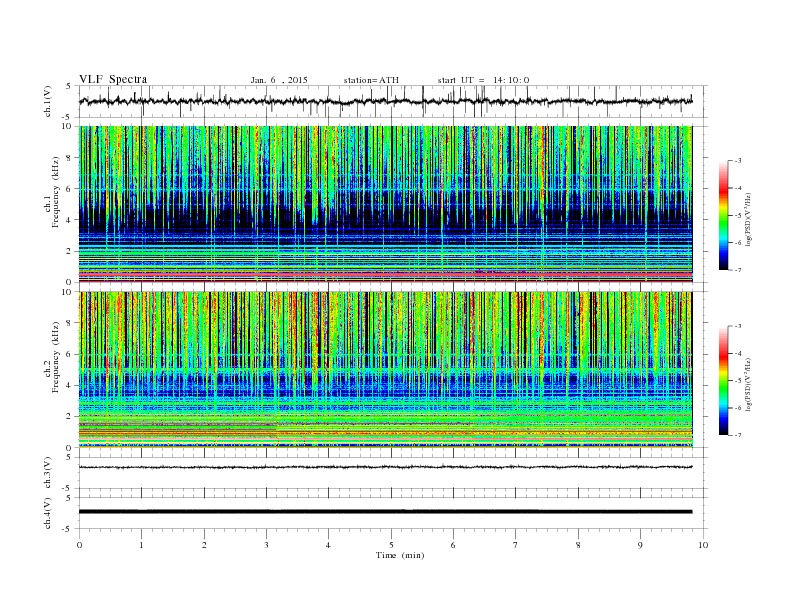Click the "ch.1(V)" waveform axis label
Image resolution: width=792 pixels, height=612 pixels.
(x=48, y=102)
